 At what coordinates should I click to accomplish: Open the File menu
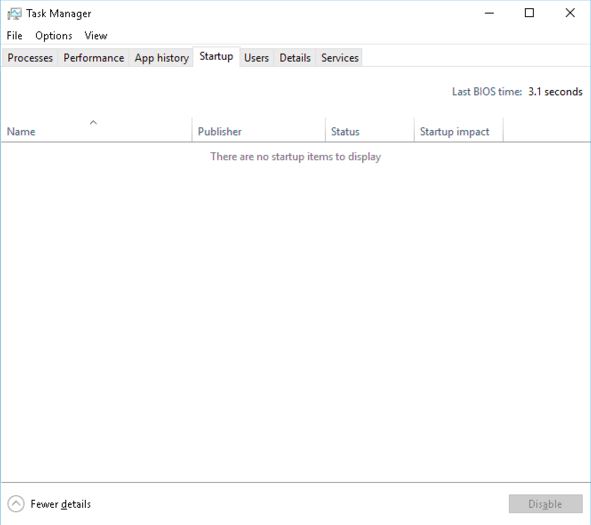15,35
